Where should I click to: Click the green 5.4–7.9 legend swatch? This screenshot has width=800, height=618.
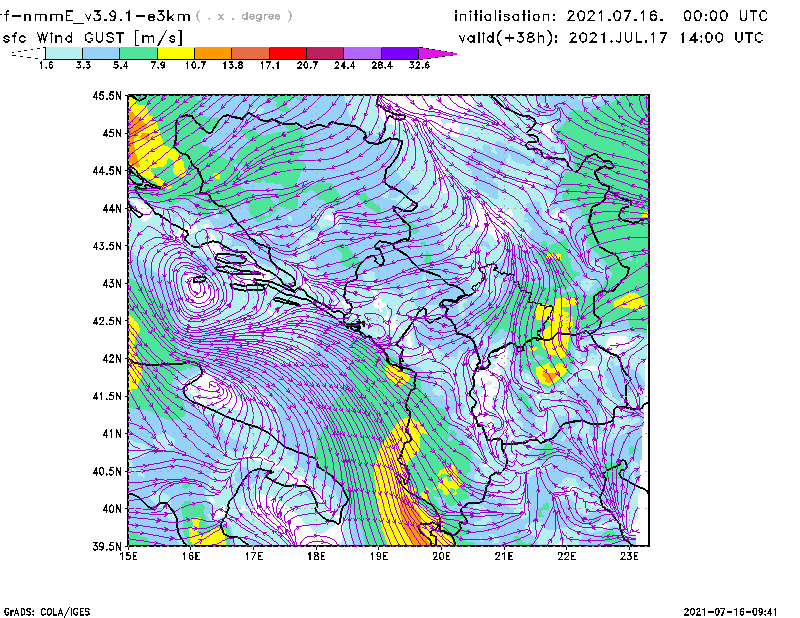pos(138,53)
